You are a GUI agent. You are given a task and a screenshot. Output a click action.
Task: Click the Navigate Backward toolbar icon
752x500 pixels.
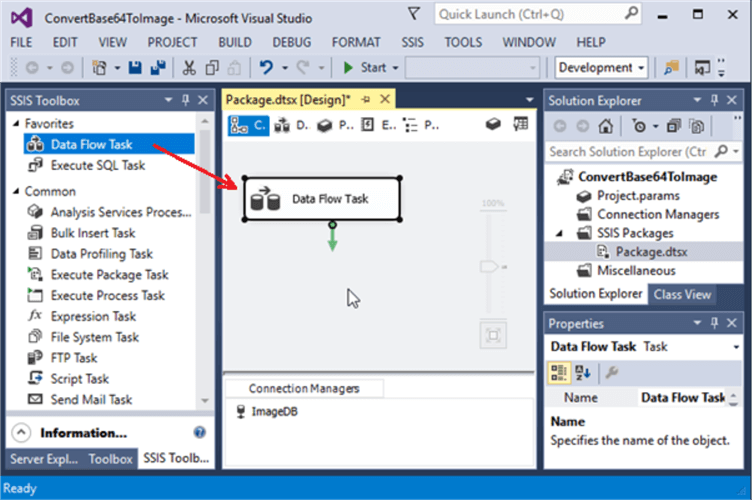pos(32,68)
